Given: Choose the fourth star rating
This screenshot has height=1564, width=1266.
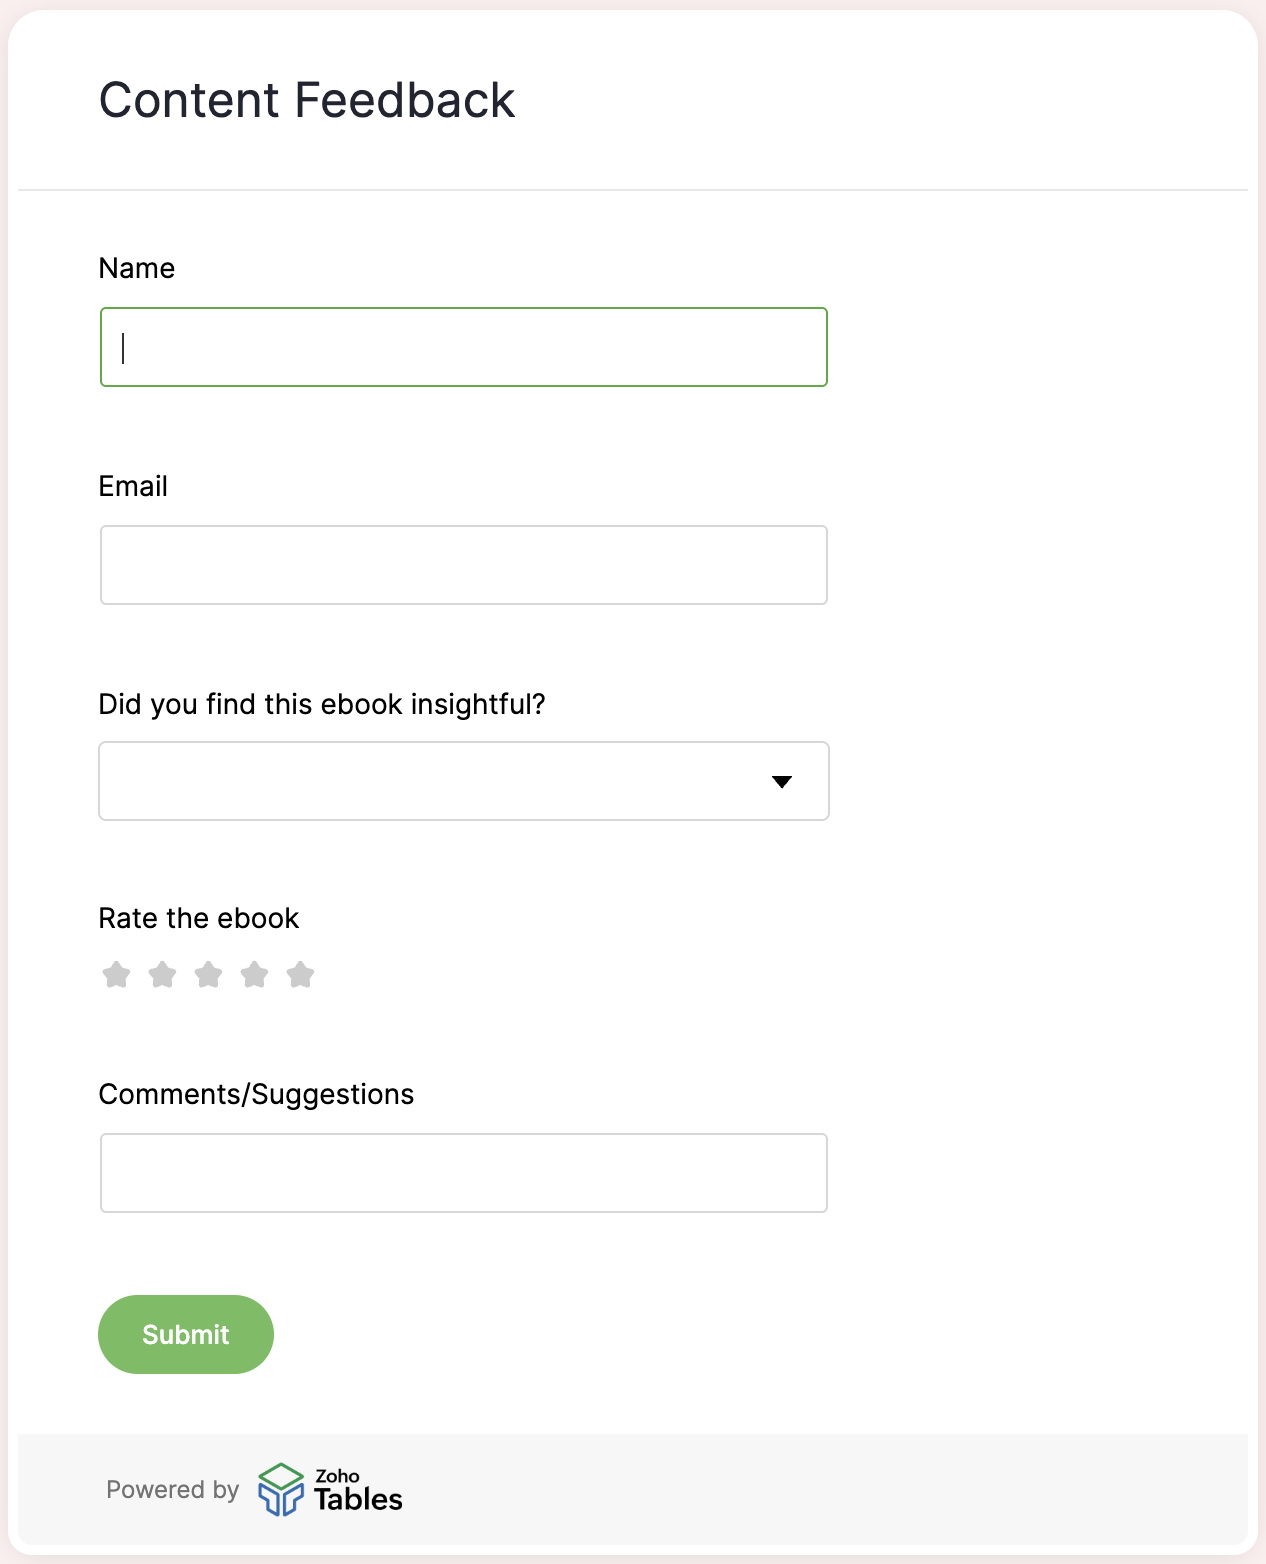Looking at the screenshot, I should (x=255, y=974).
